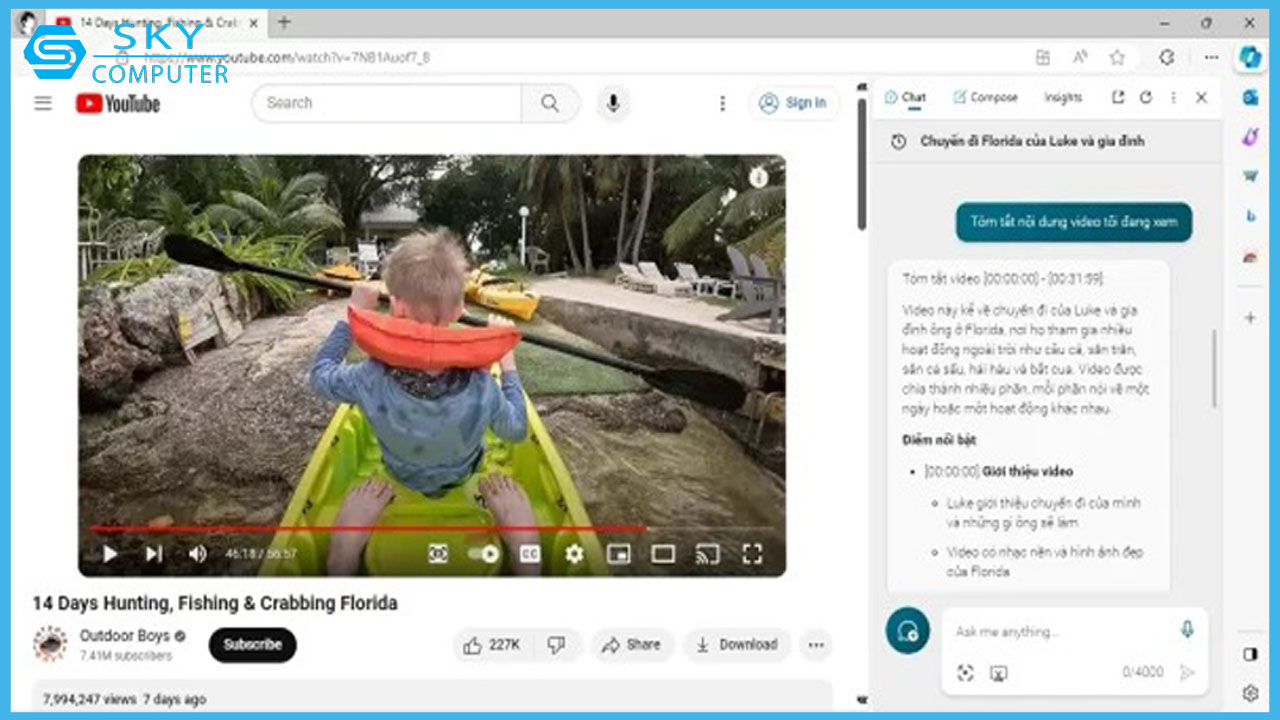
Task: Open the Copilot chat in new window
Action: 1118,98
